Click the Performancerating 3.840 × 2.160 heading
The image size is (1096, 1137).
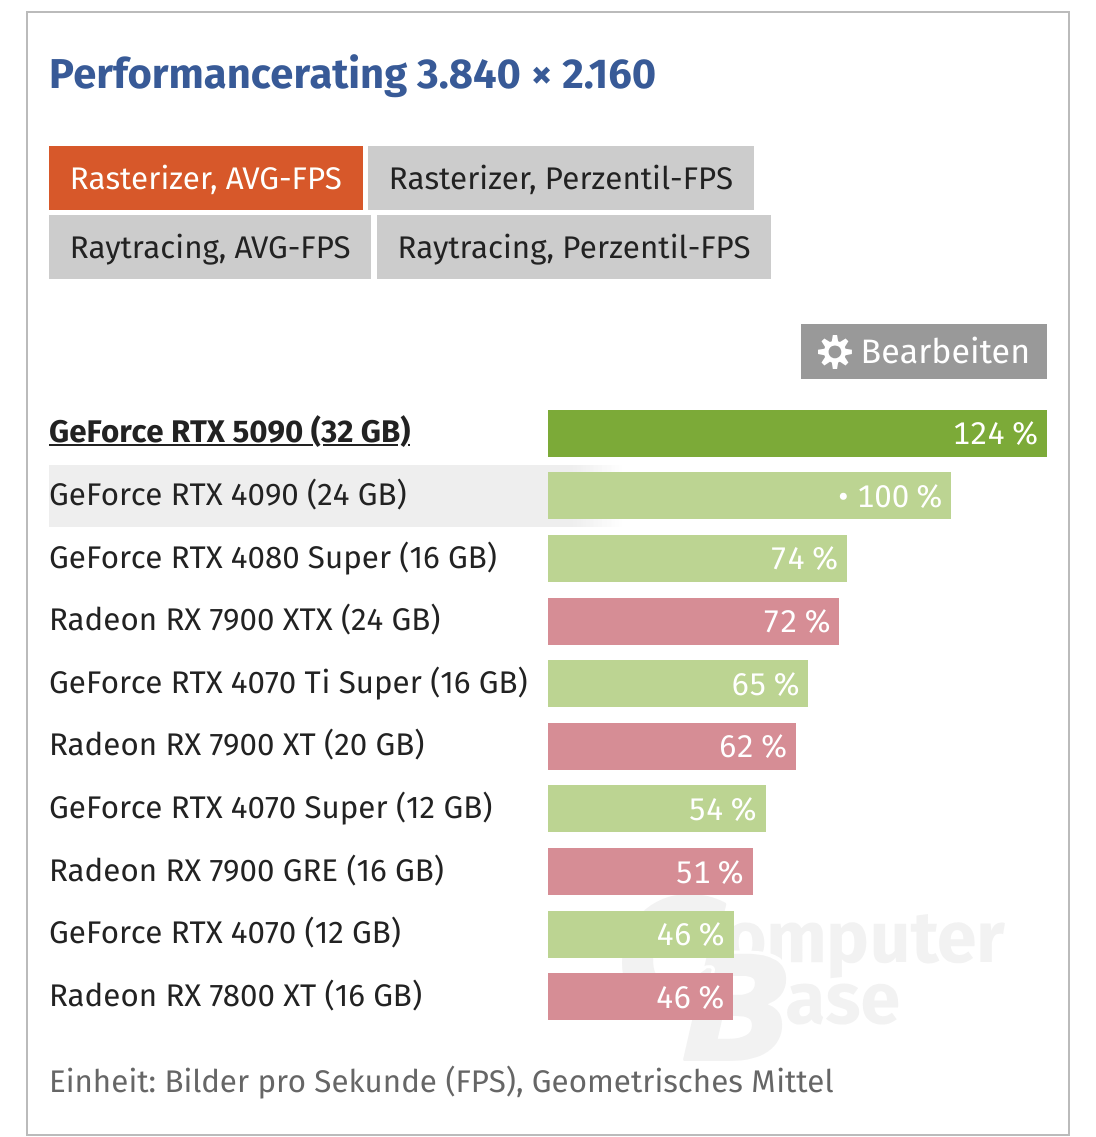[x=352, y=74]
